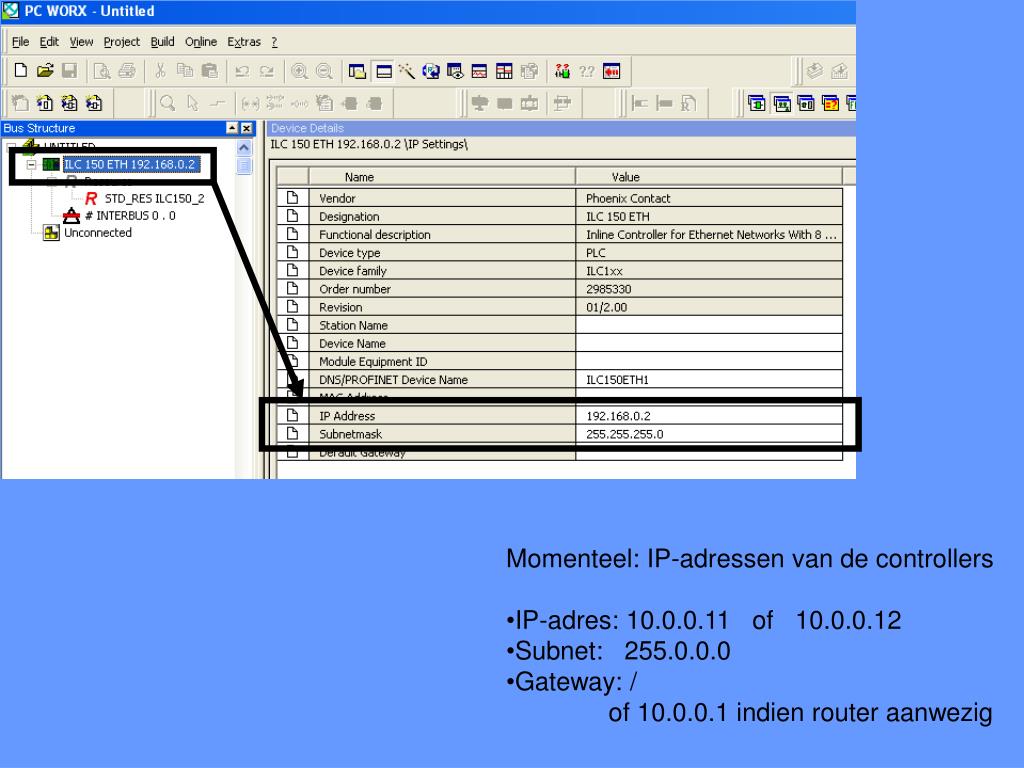Click the Name column header
This screenshot has width=1024, height=768.
[441, 176]
